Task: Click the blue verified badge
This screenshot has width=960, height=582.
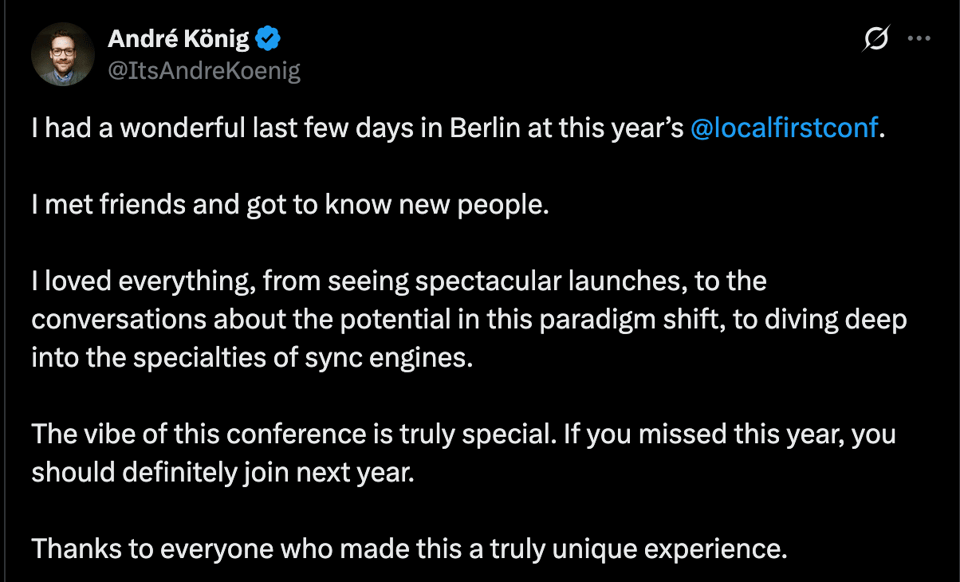Action: (x=269, y=40)
